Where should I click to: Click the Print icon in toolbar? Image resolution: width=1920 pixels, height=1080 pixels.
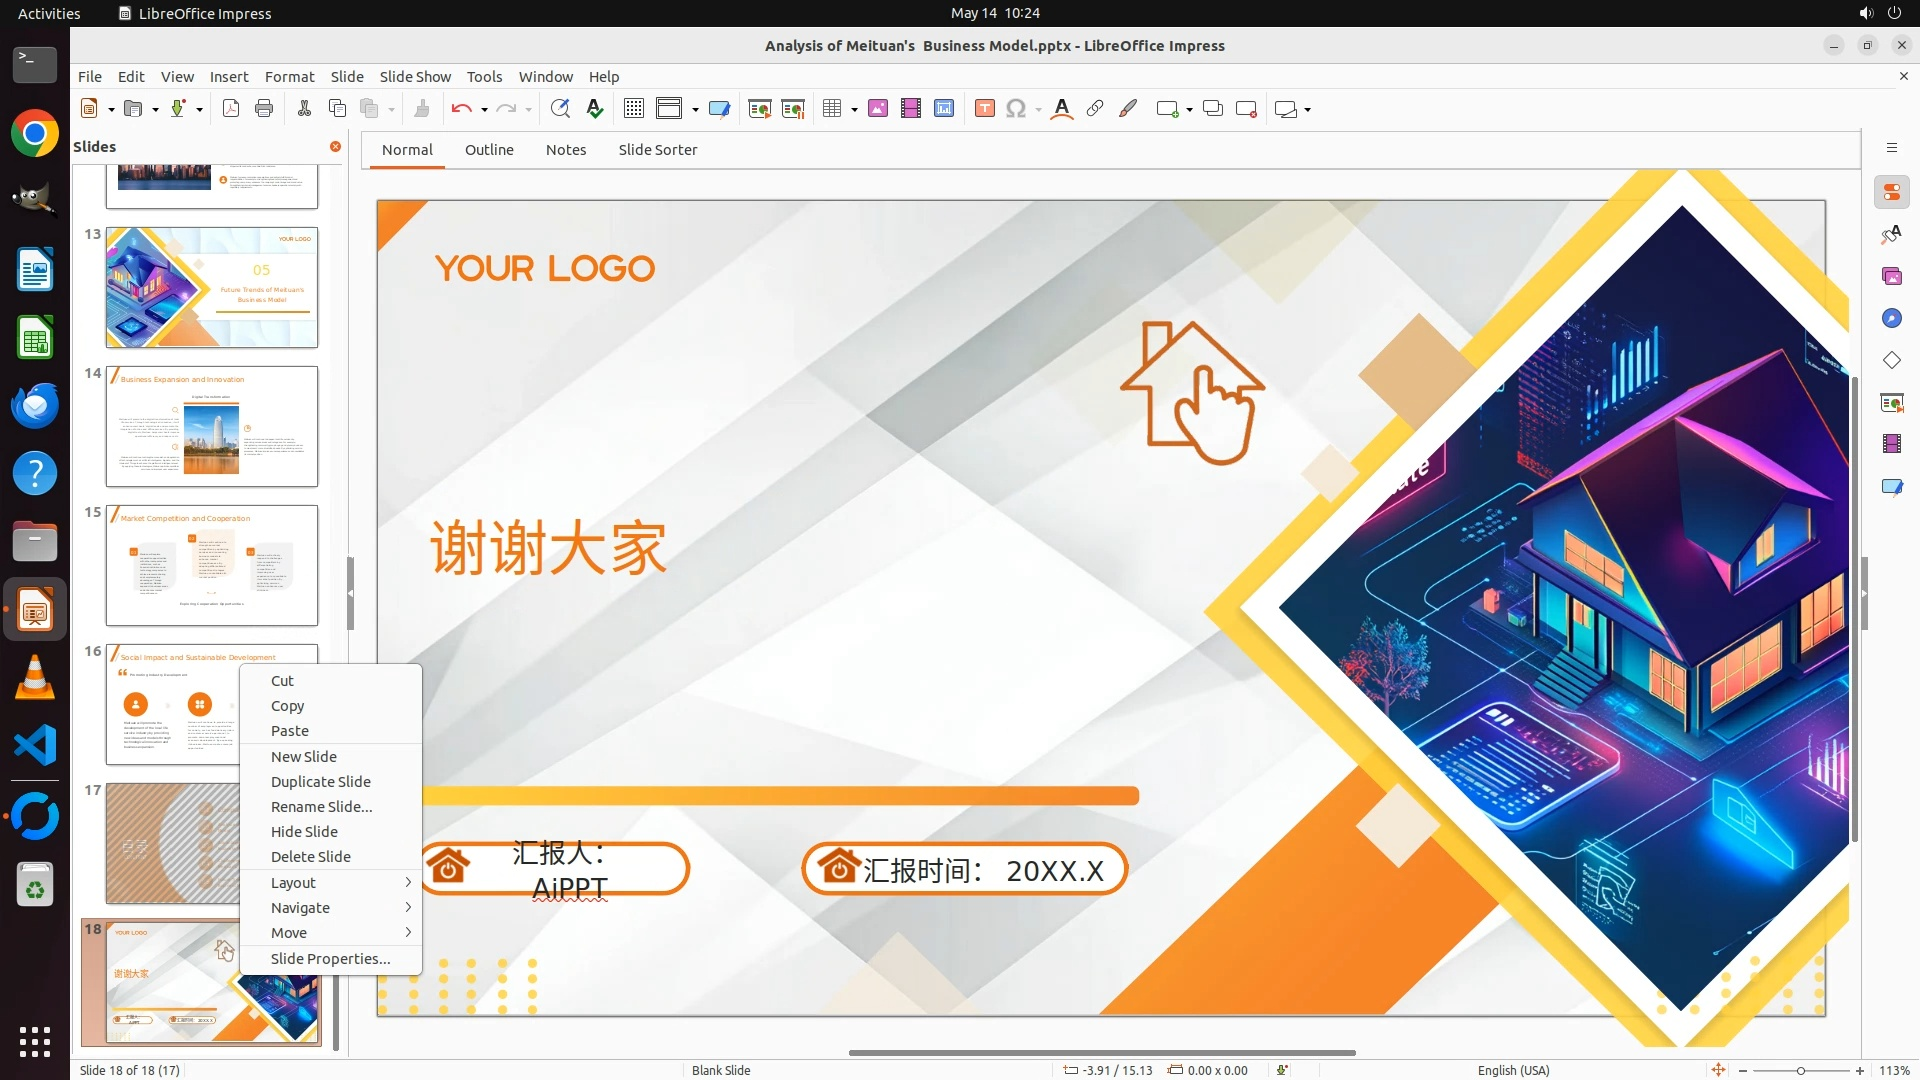pos(264,109)
